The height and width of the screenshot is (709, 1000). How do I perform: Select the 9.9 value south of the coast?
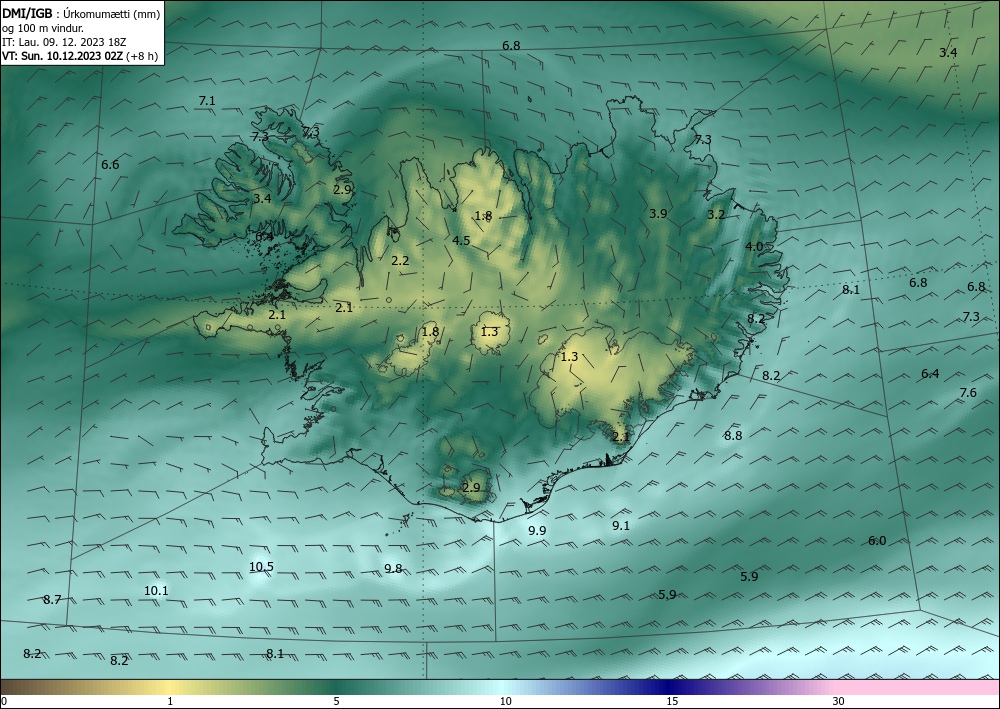538,530
